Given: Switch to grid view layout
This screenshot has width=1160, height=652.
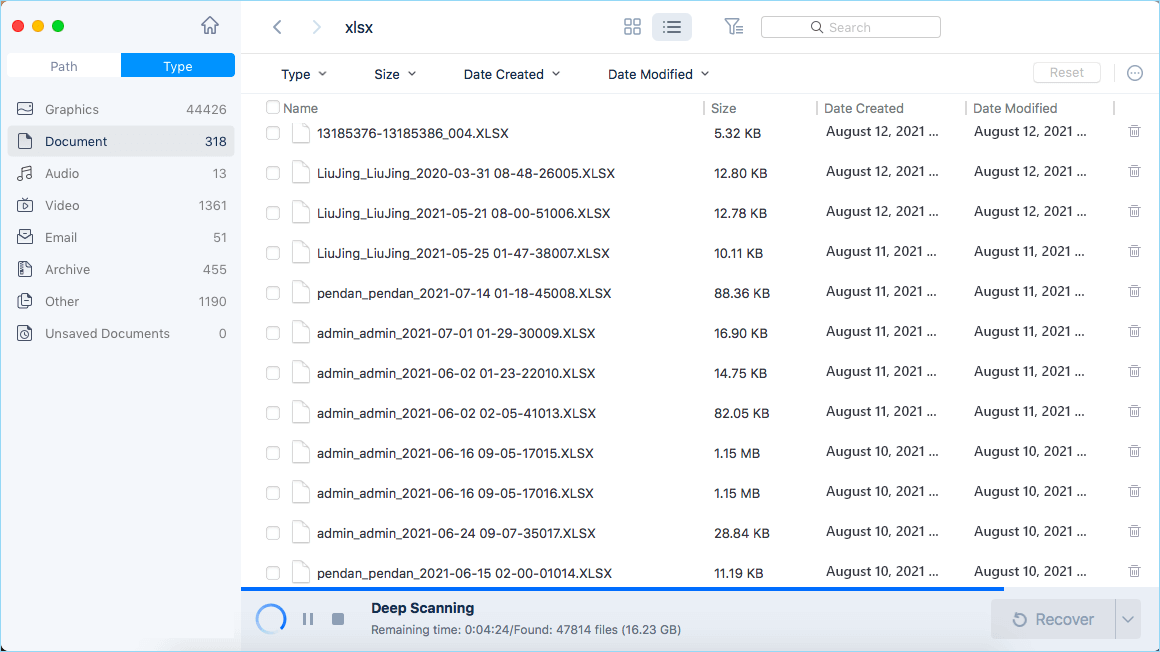Looking at the screenshot, I should point(632,27).
